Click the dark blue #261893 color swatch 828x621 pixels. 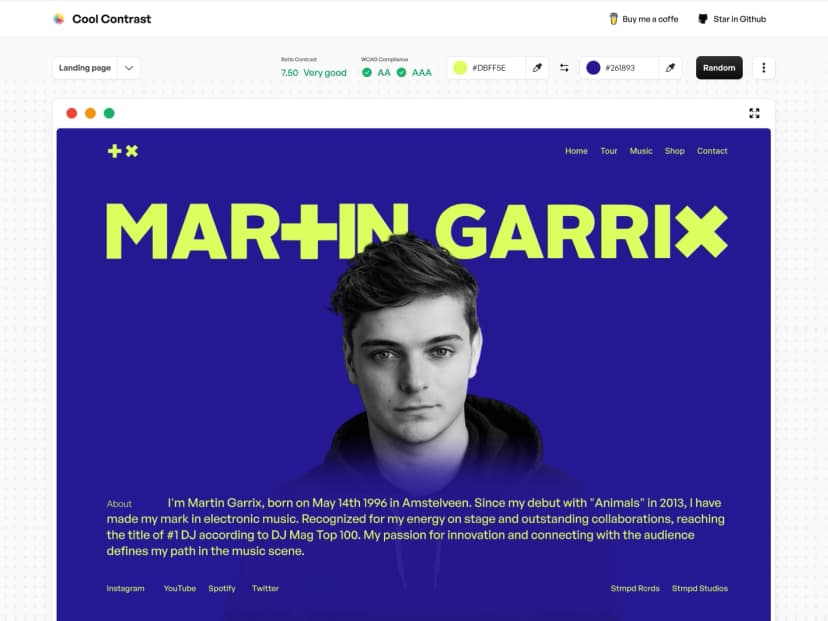[593, 68]
